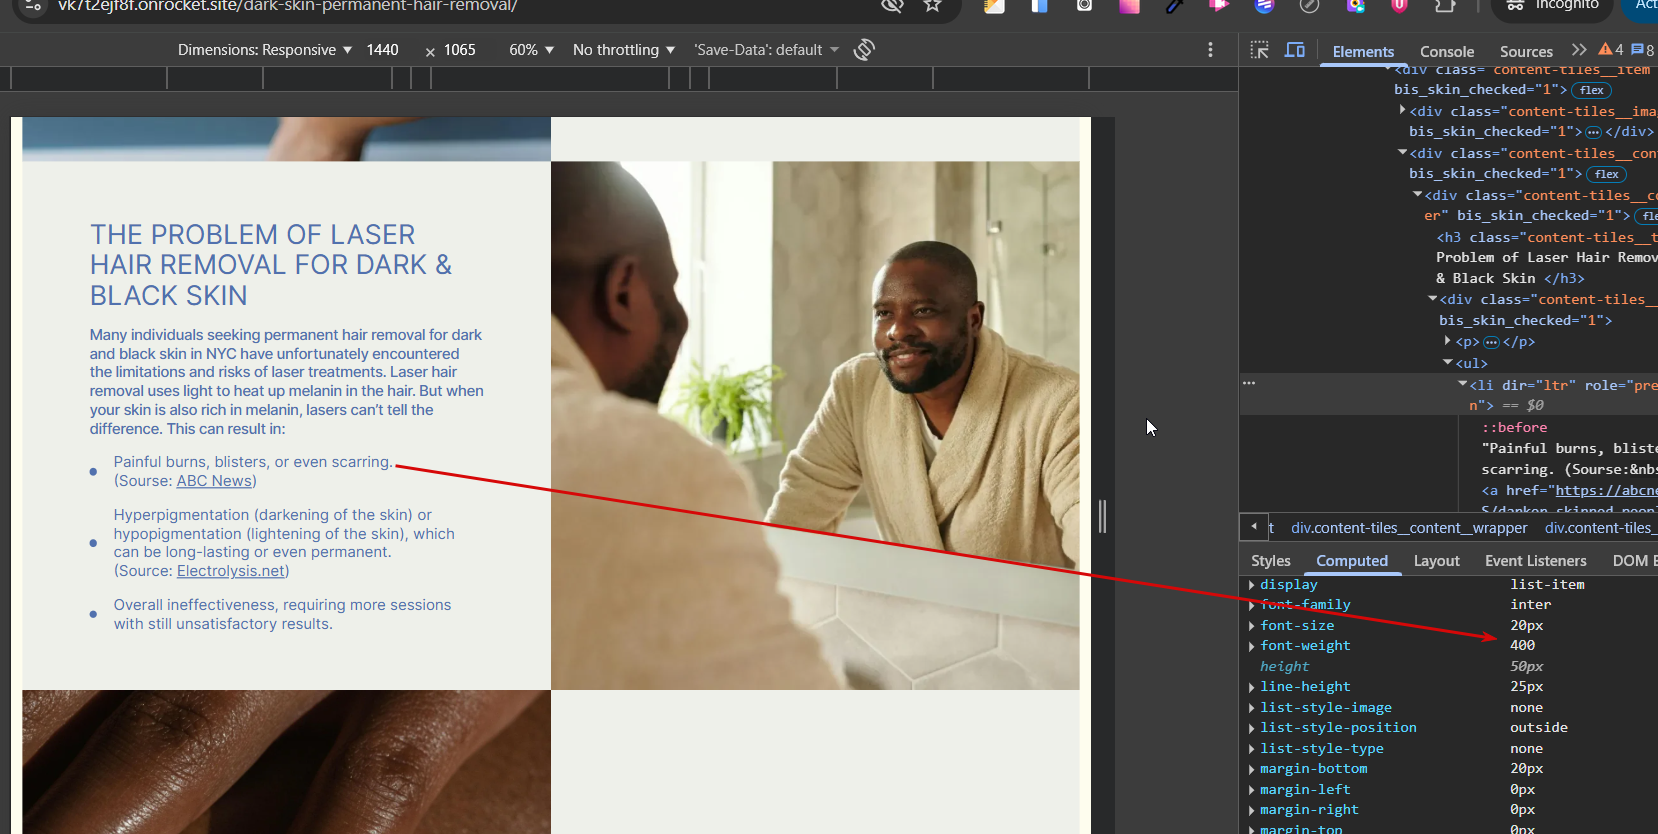Switch to the Styles tab

click(x=1270, y=561)
